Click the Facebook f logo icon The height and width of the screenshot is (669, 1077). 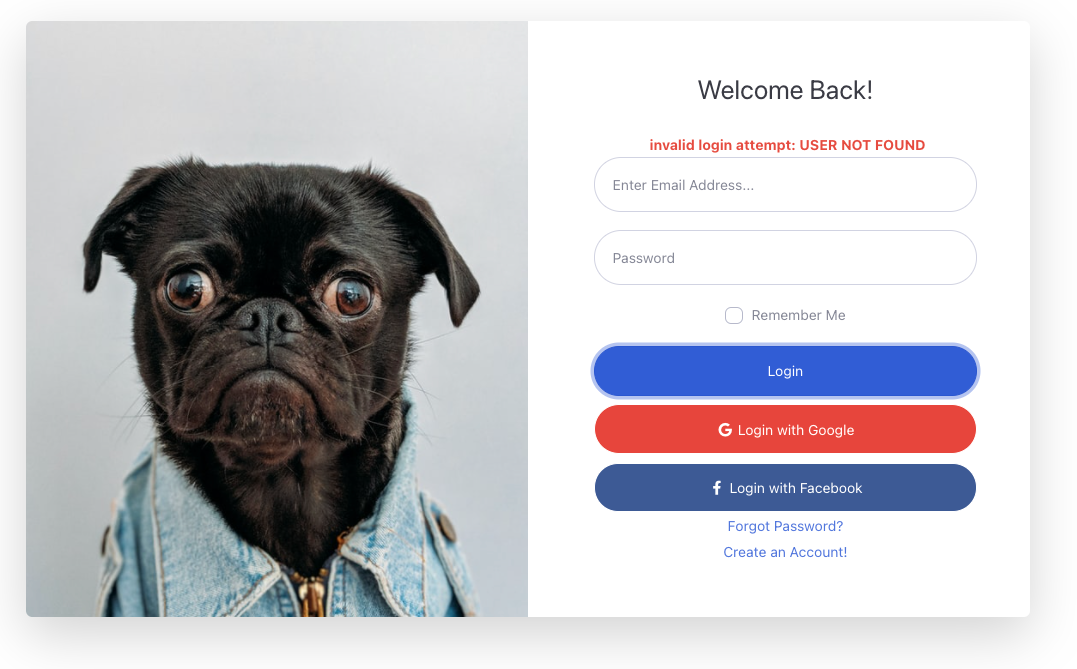tap(716, 488)
